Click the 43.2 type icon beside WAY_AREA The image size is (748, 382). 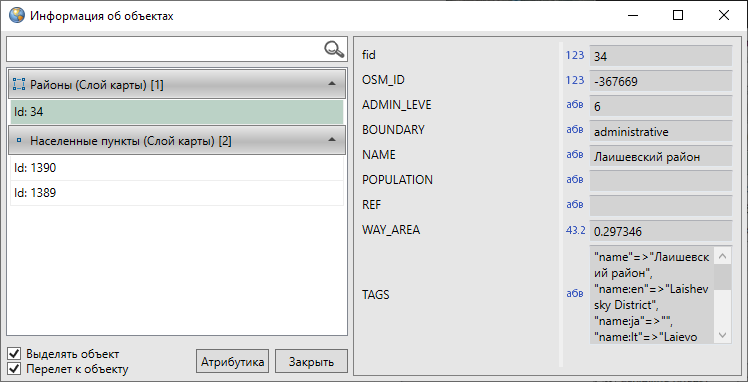point(575,230)
